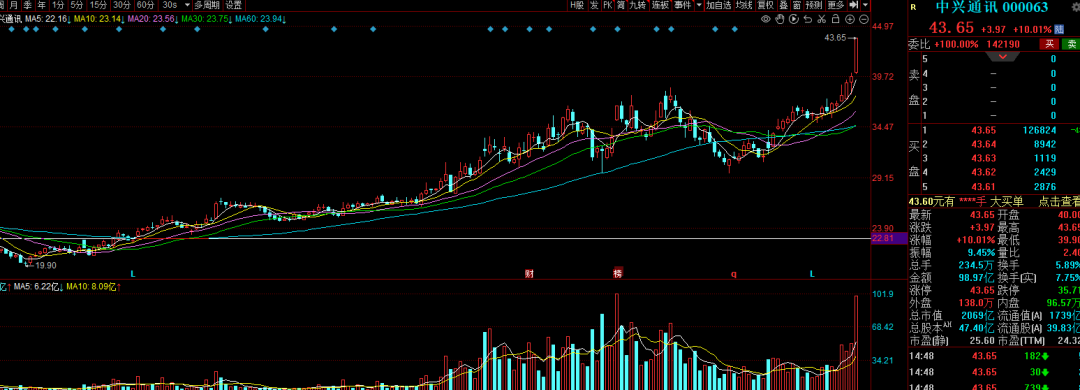Click the red 买 buy button

(1049, 44)
